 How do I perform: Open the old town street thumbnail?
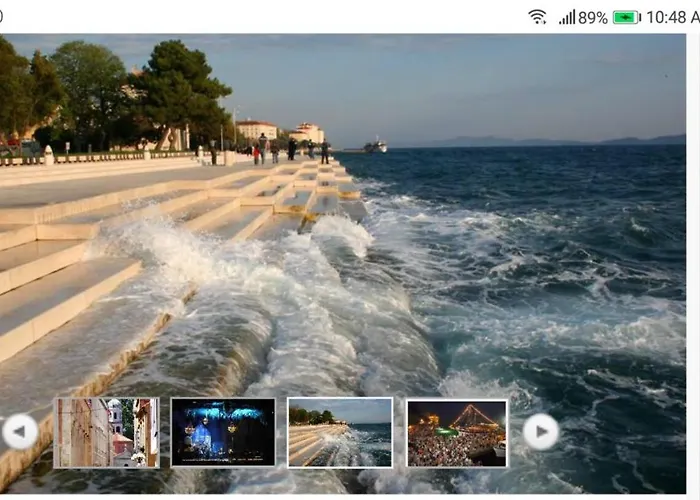coord(106,433)
